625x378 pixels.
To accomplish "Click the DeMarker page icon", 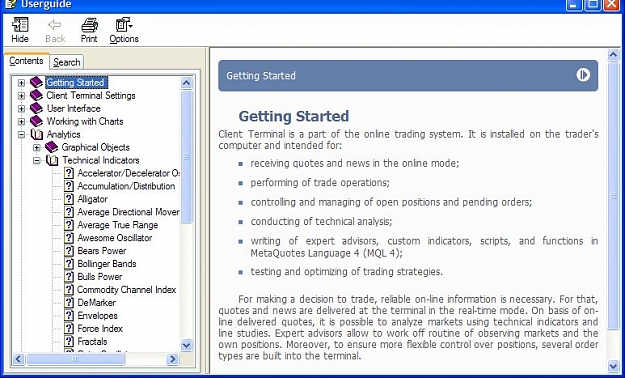I will [x=69, y=303].
